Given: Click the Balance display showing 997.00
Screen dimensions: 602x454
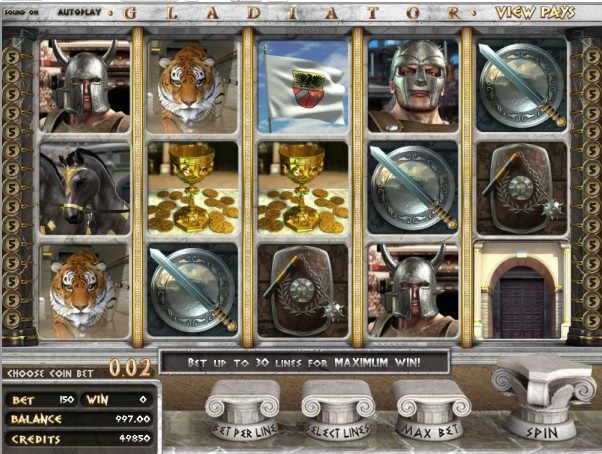Looking at the screenshot, I should 79,419.
